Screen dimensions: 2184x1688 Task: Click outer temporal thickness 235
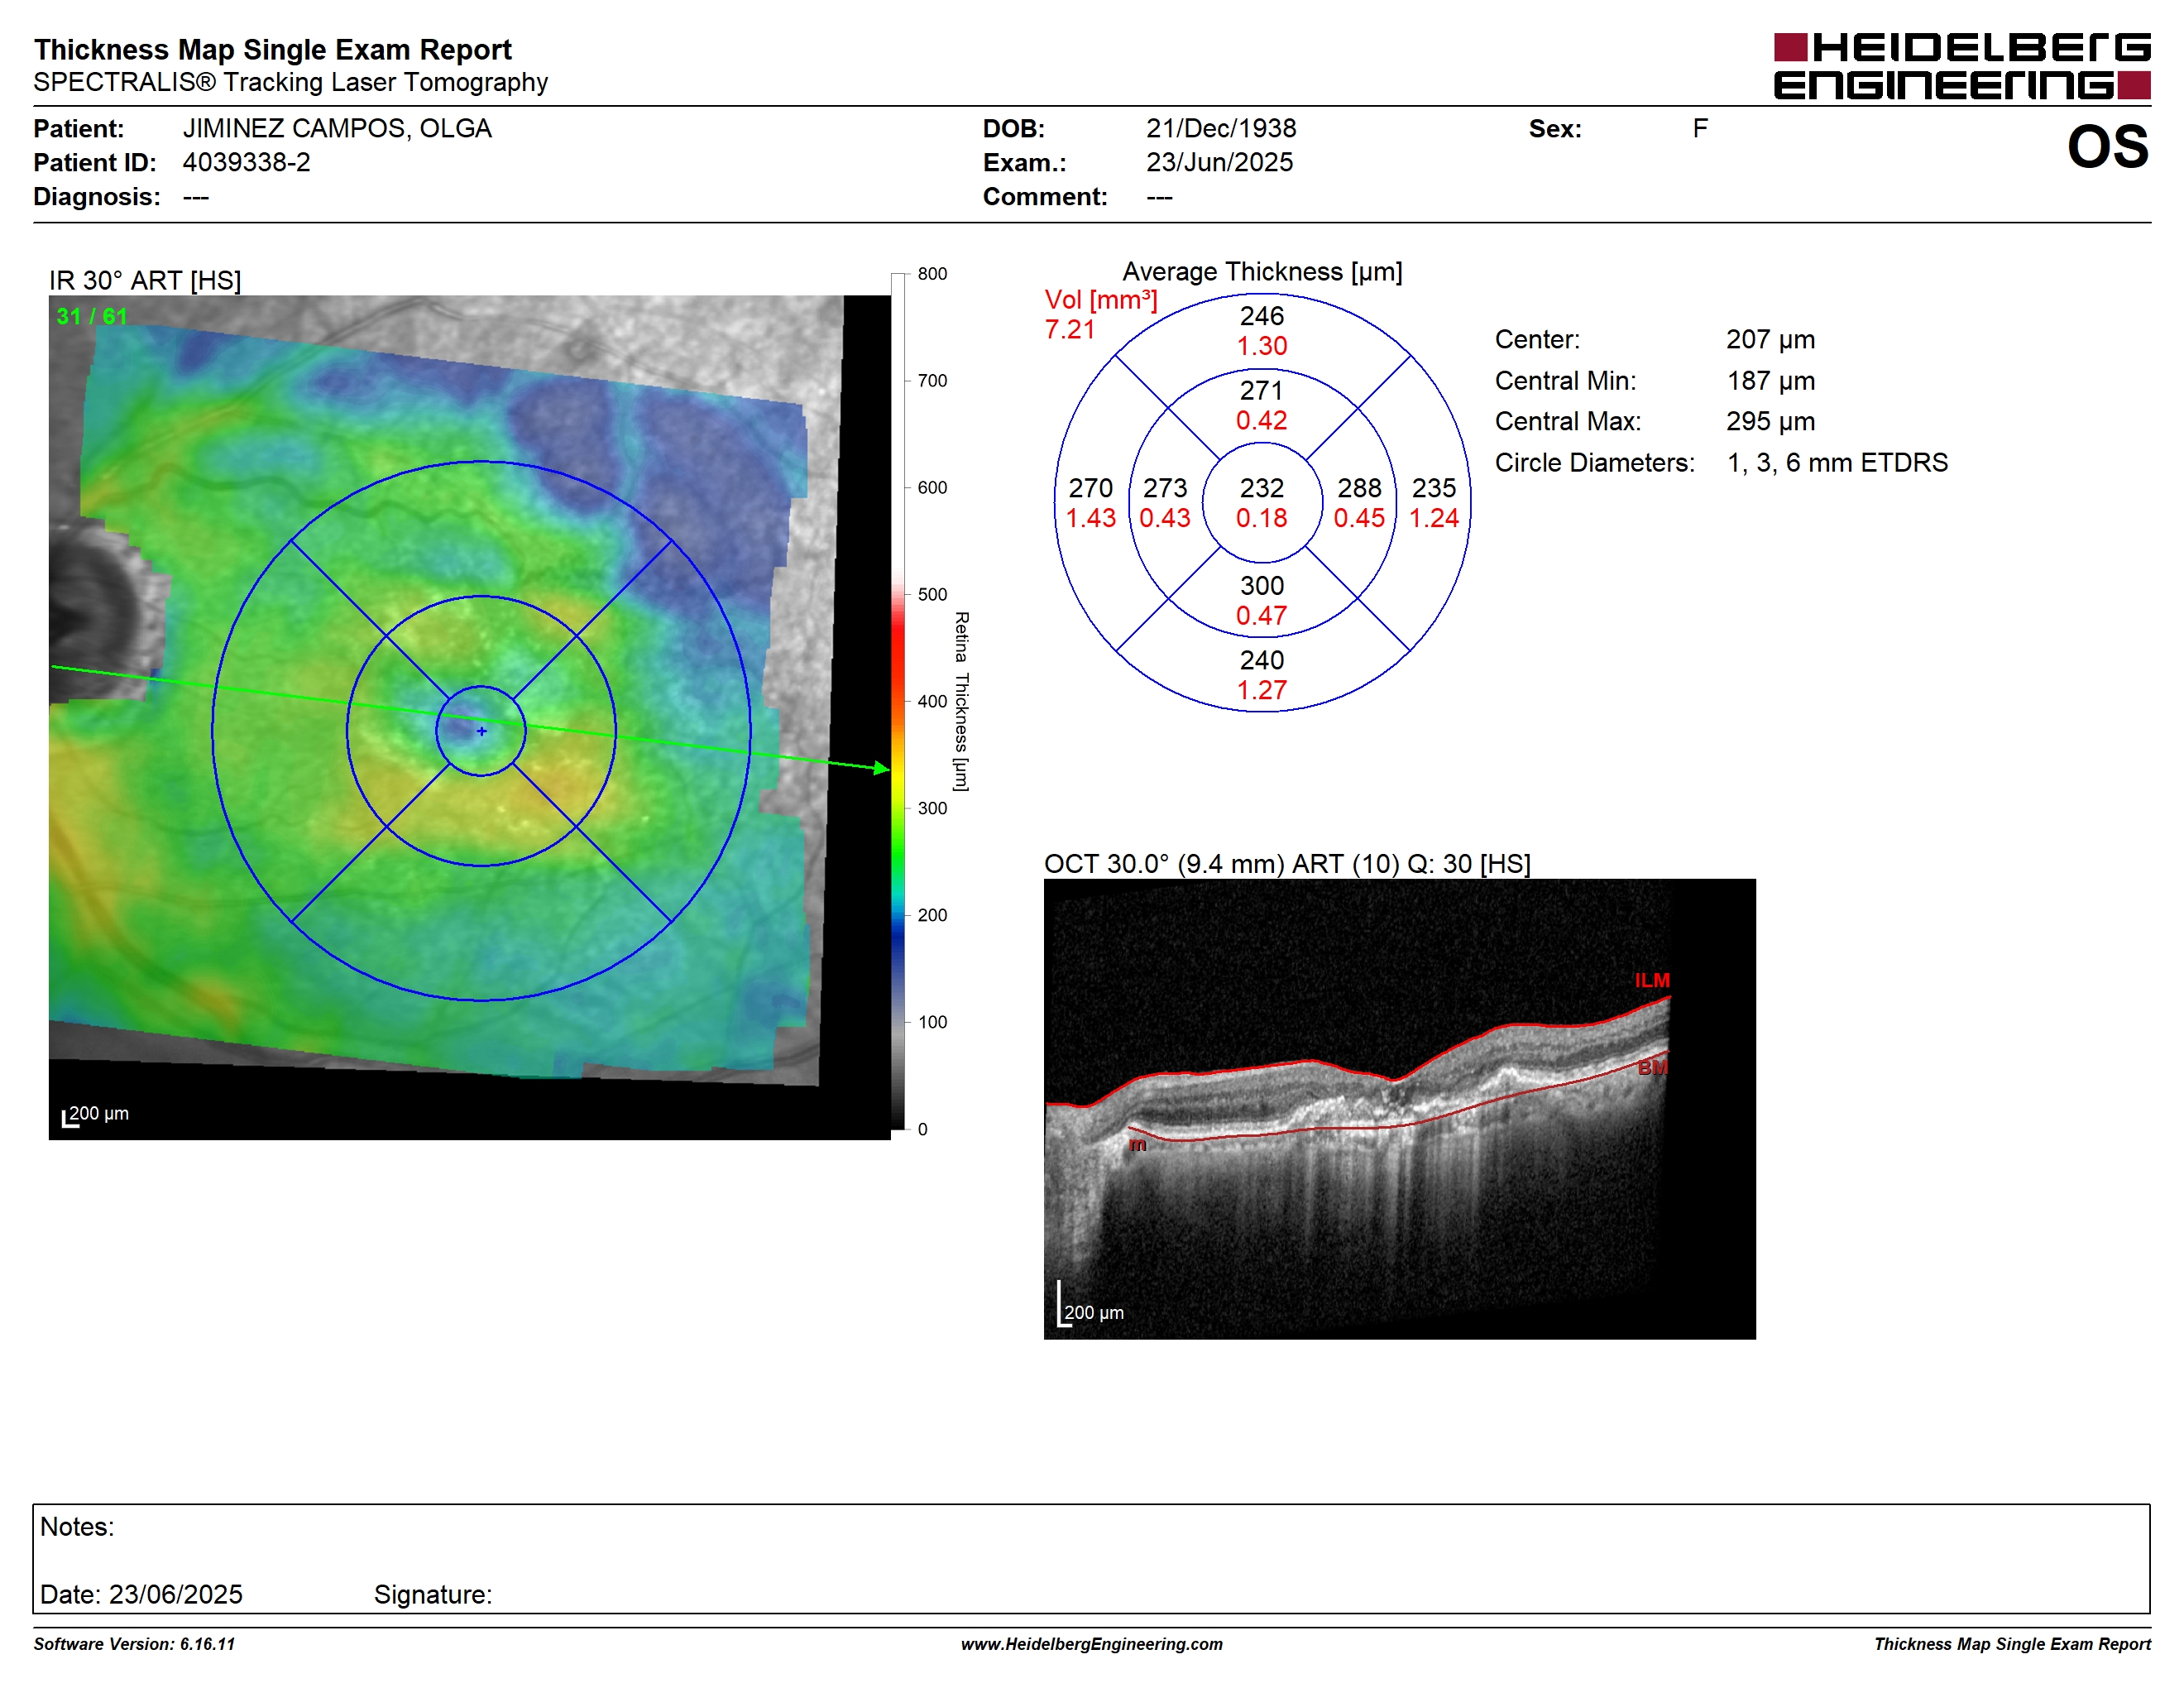point(1434,488)
